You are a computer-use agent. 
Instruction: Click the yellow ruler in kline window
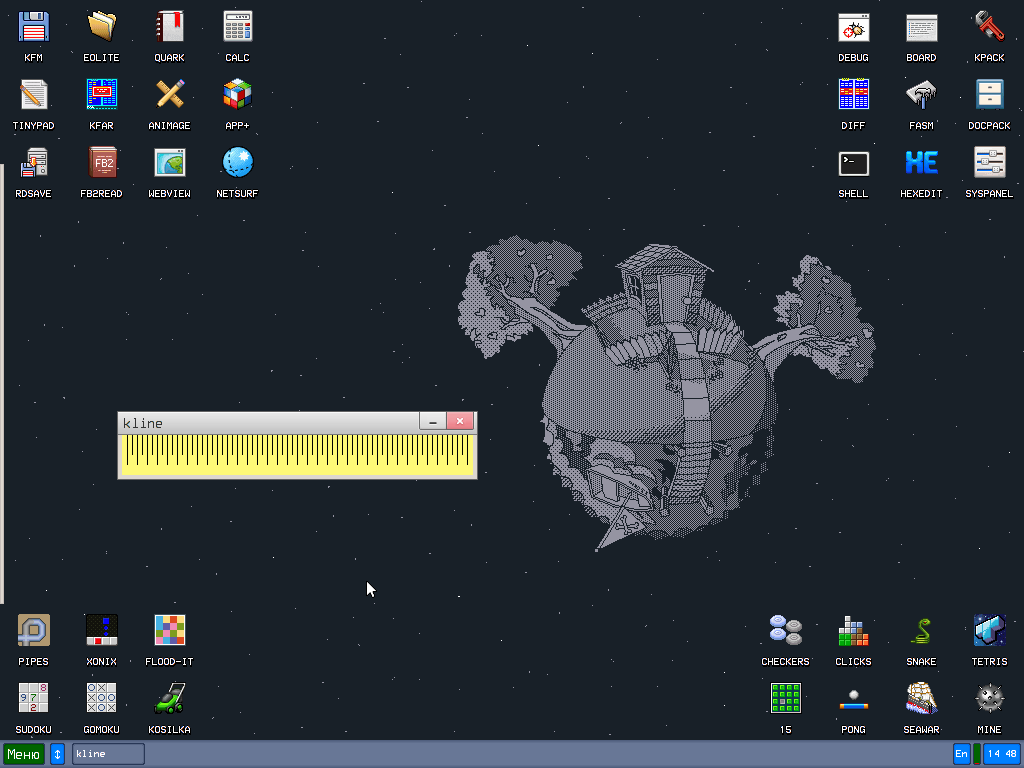tap(297, 455)
